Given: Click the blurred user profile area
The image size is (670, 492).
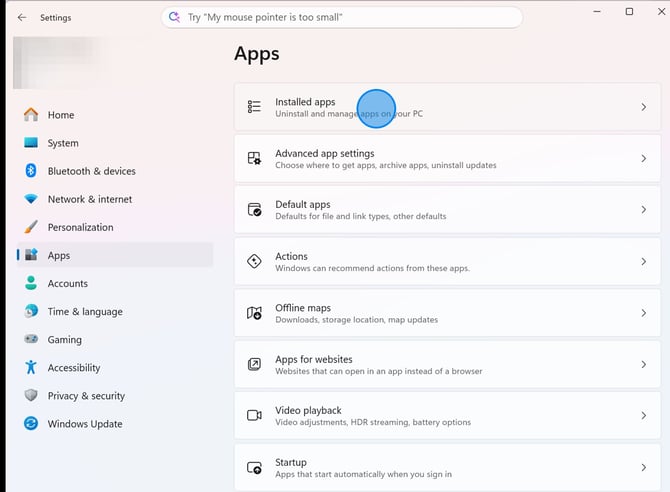Looking at the screenshot, I should click(60, 62).
